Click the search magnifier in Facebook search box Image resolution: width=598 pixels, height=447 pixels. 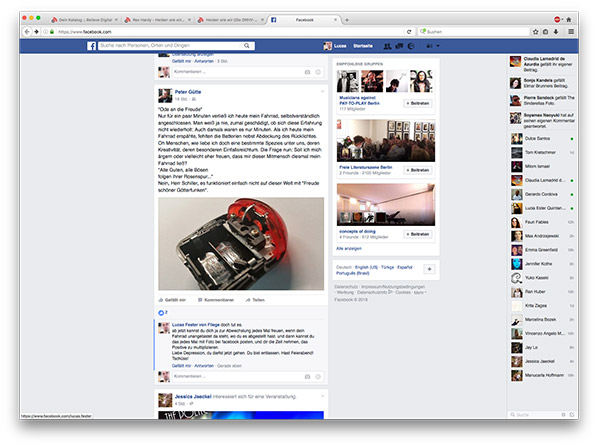(x=247, y=46)
